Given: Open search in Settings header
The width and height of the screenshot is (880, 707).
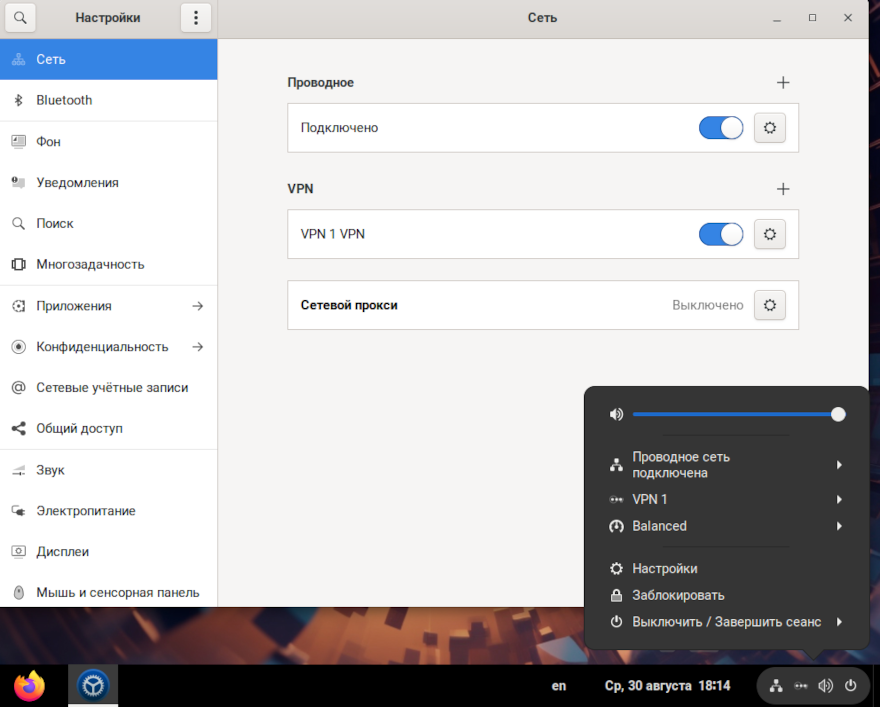Looking at the screenshot, I should coord(20,18).
